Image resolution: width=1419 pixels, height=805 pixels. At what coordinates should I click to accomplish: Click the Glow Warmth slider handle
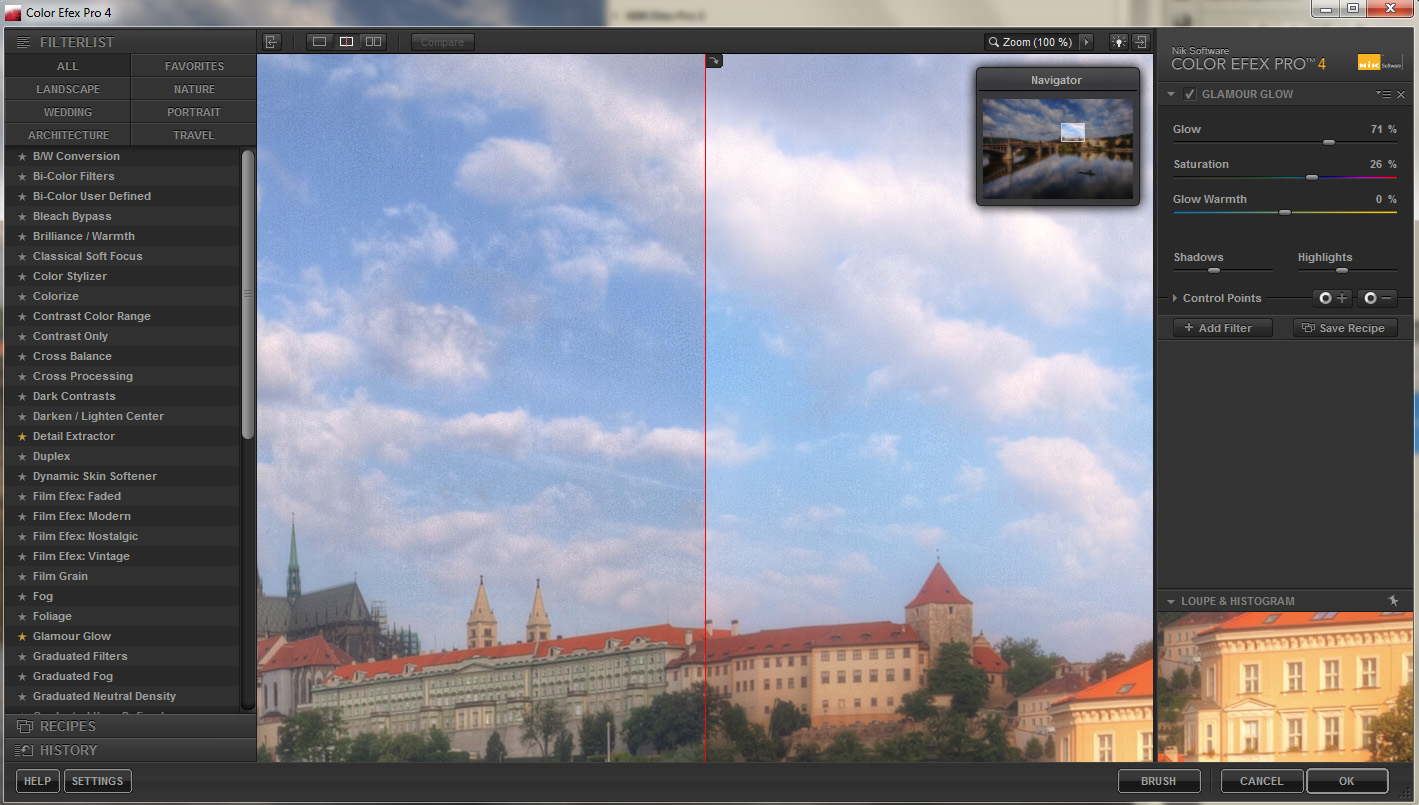click(1285, 212)
